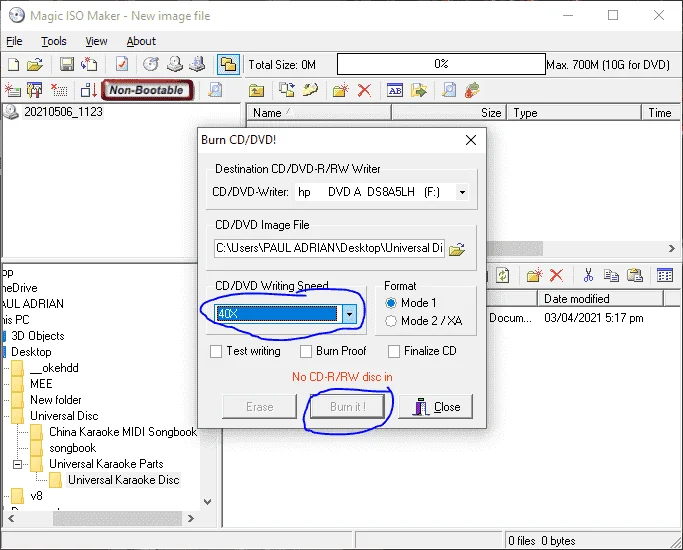The image size is (683, 550).
Task: Click the magnifier search icon beside the Extract icon
Action: (449, 90)
